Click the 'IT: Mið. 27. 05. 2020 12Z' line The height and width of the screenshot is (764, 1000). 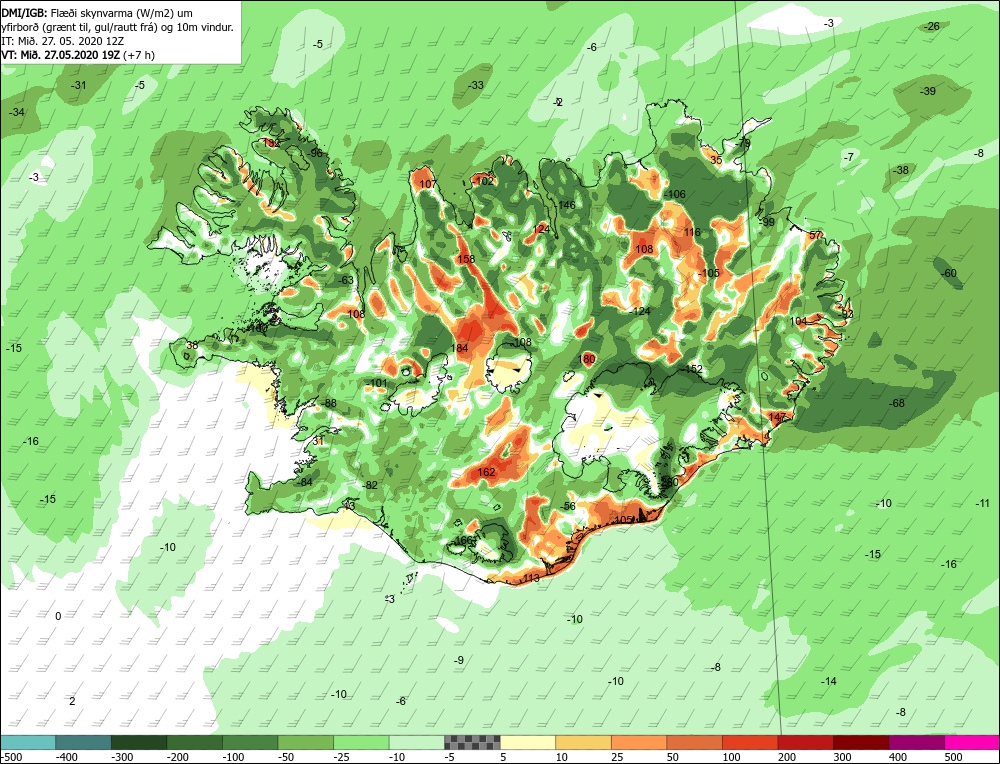click(x=62, y=41)
